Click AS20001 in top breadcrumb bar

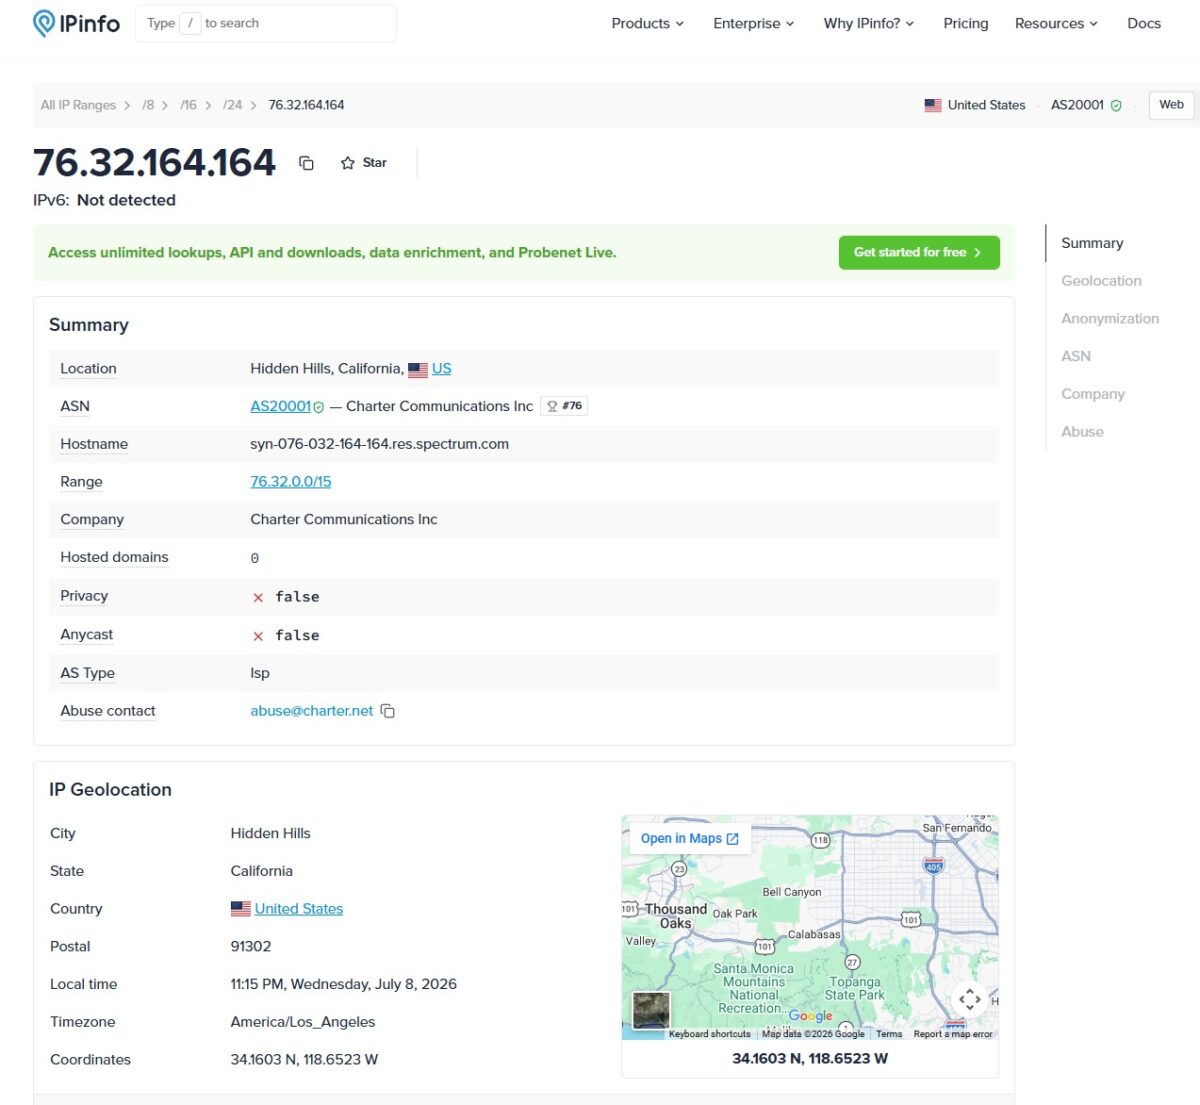tap(1077, 105)
